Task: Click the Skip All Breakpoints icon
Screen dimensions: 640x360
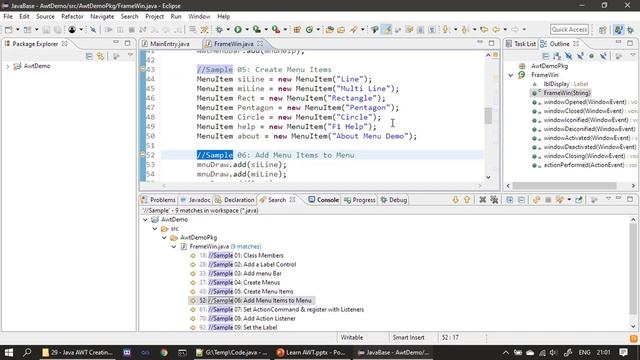Action: (93, 29)
